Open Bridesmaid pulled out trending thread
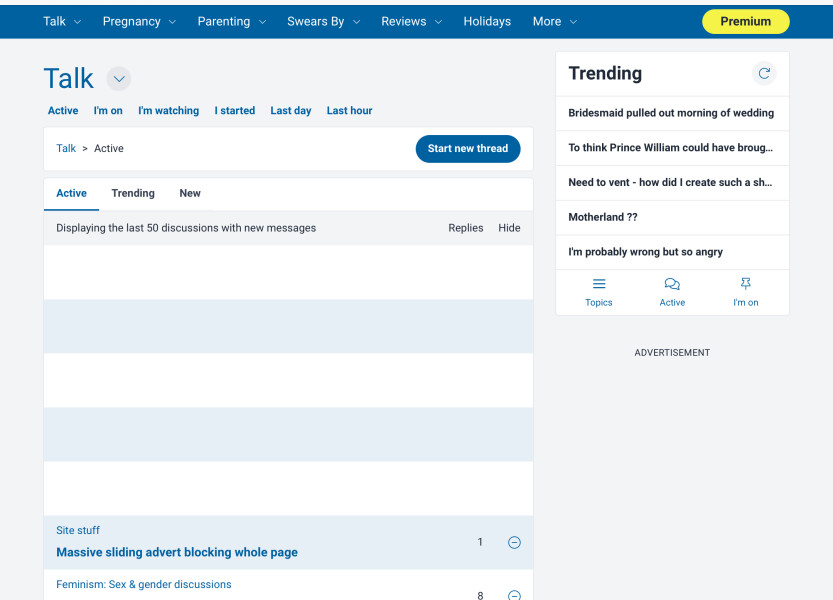 pos(671,113)
